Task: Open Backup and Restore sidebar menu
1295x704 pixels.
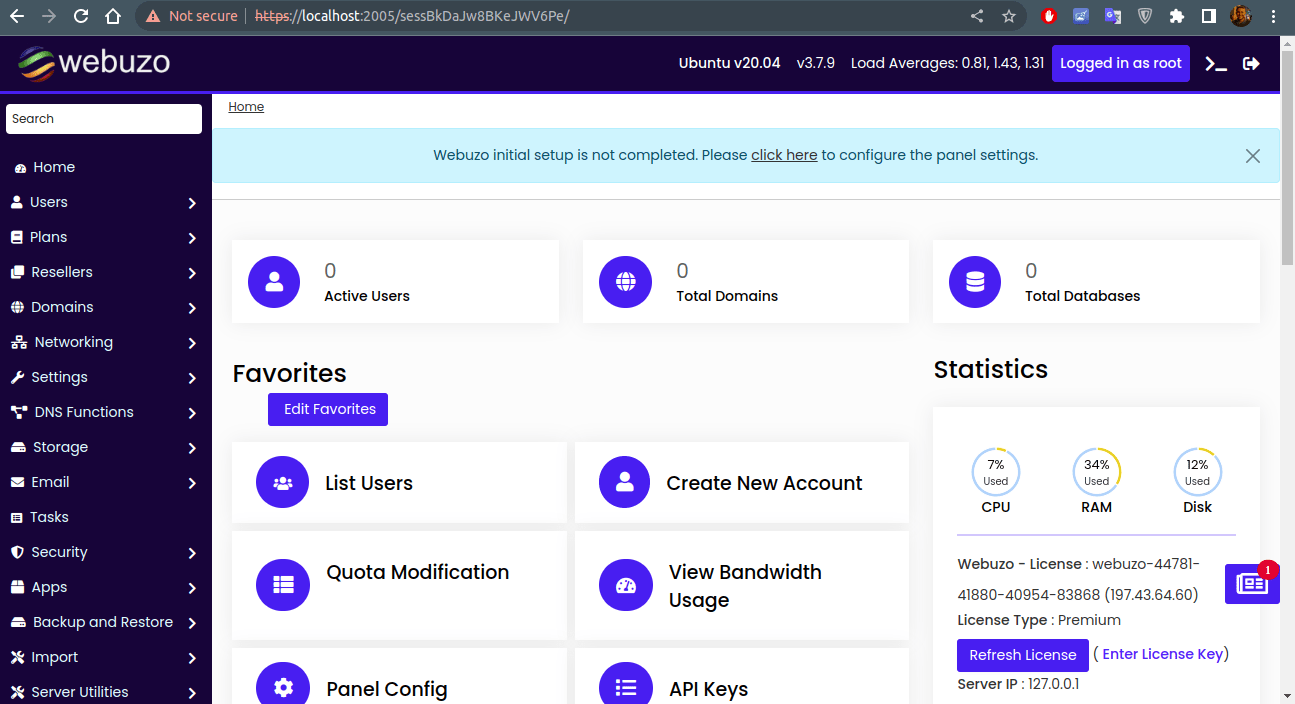Action: coord(105,622)
